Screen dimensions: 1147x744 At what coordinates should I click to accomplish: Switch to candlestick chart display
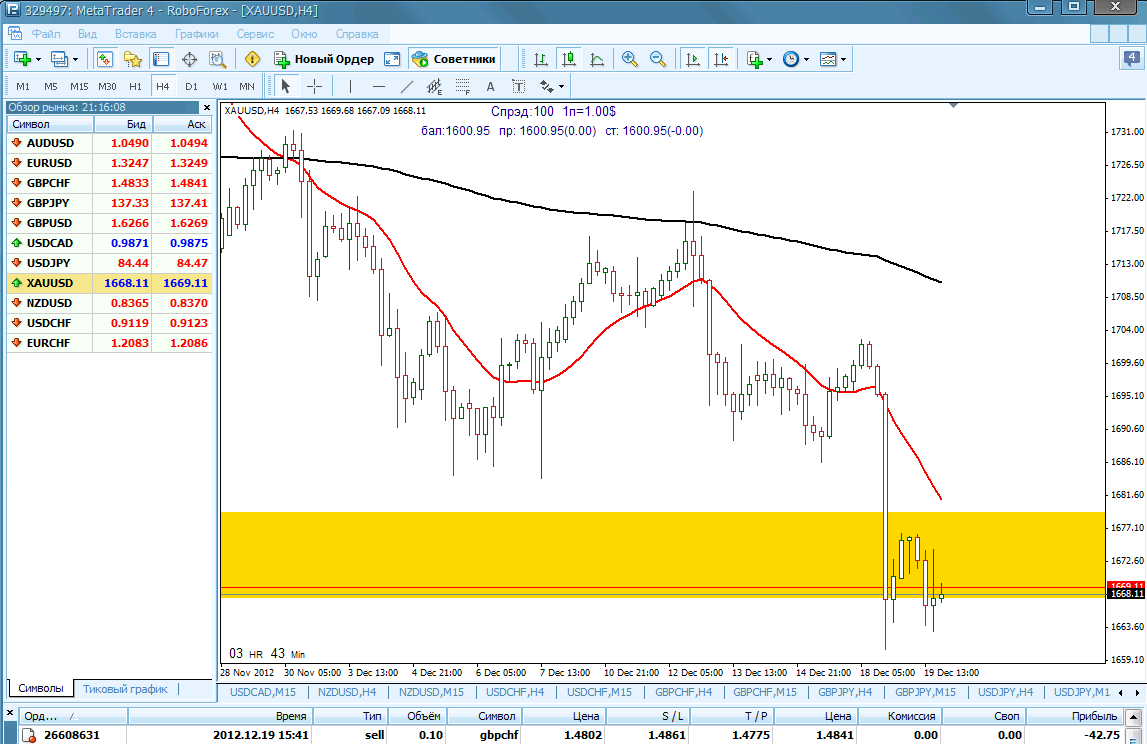[x=568, y=59]
